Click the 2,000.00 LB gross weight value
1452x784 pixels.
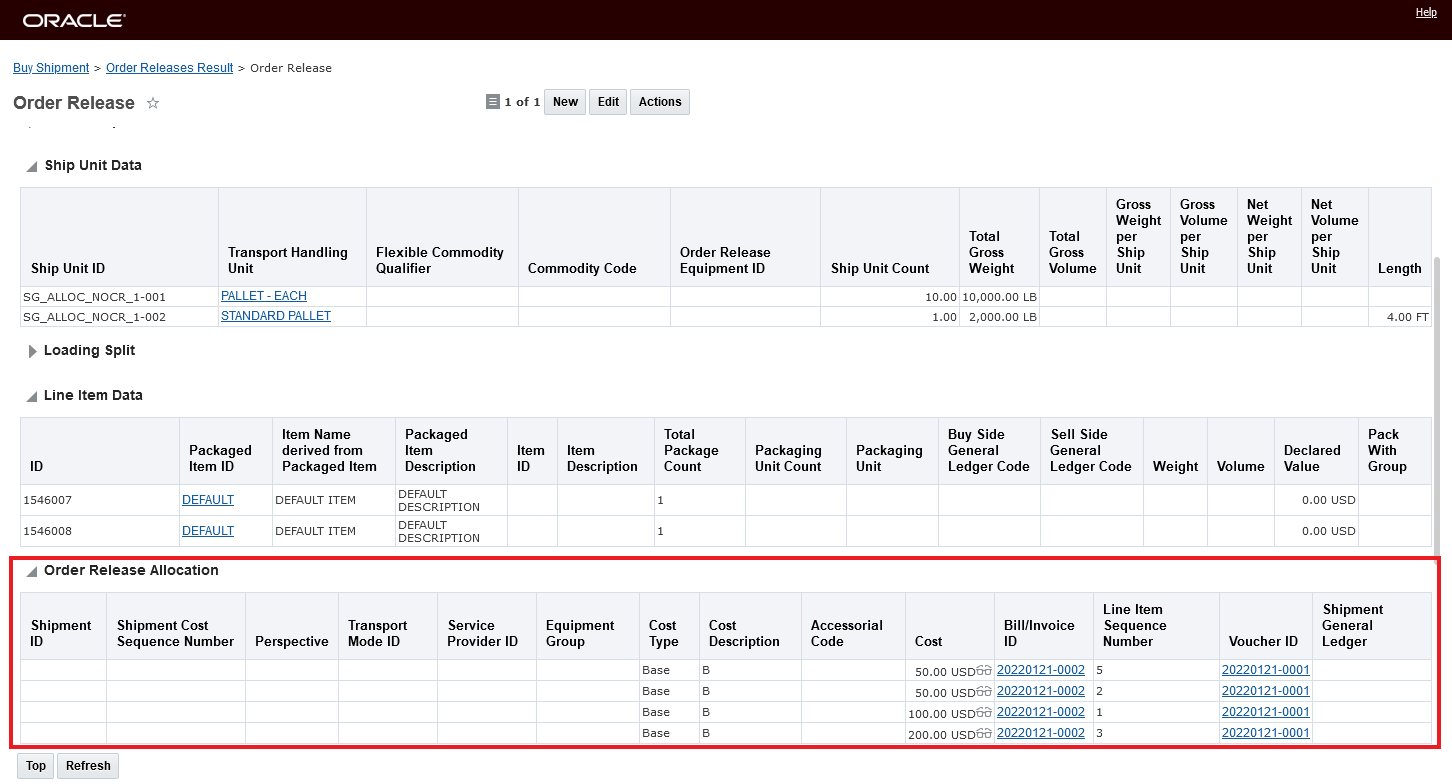tap(1004, 317)
